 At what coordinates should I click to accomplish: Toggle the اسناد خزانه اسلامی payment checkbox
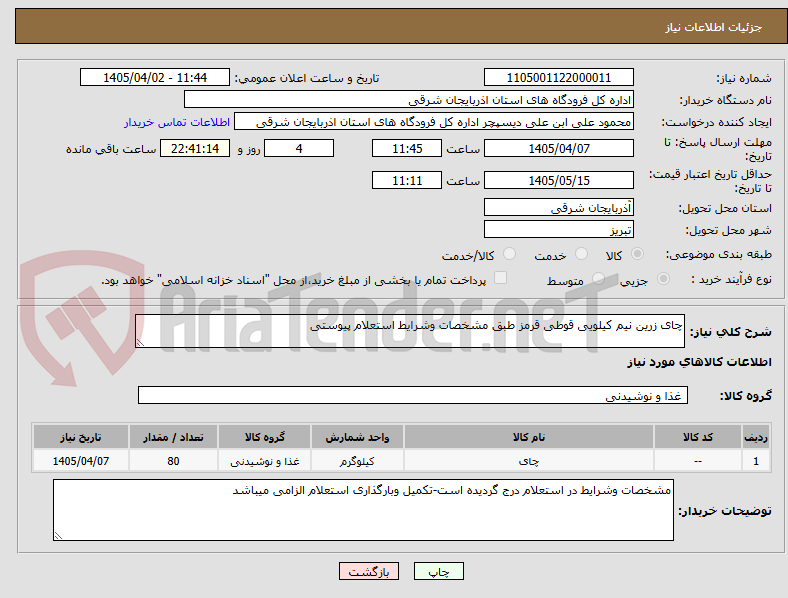tap(501, 278)
